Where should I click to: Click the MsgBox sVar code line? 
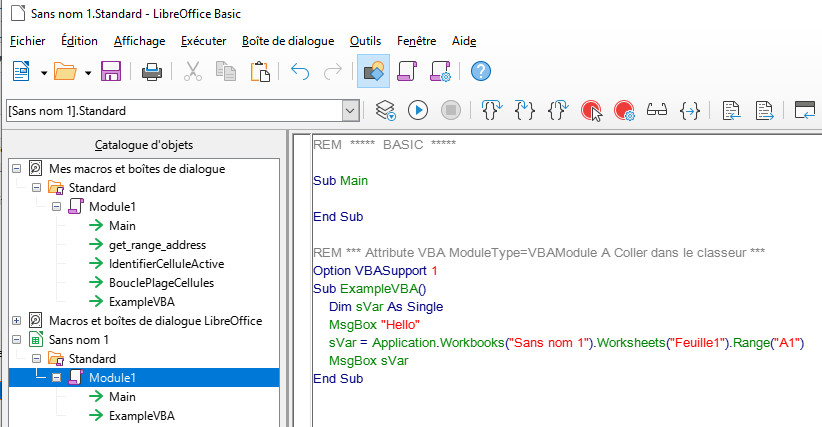coord(369,360)
